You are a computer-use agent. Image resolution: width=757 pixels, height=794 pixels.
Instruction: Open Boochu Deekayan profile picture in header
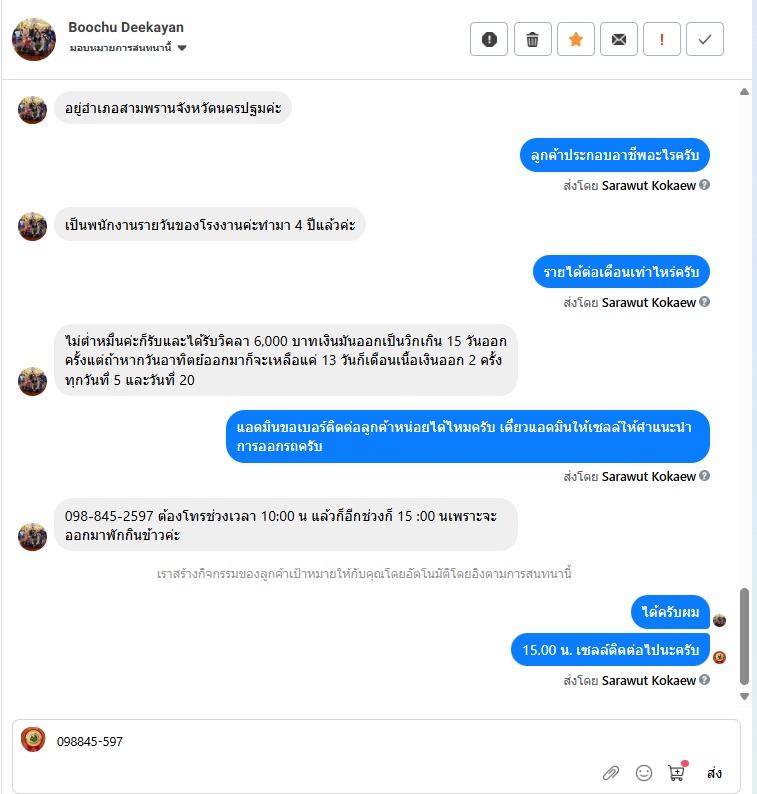[34, 39]
